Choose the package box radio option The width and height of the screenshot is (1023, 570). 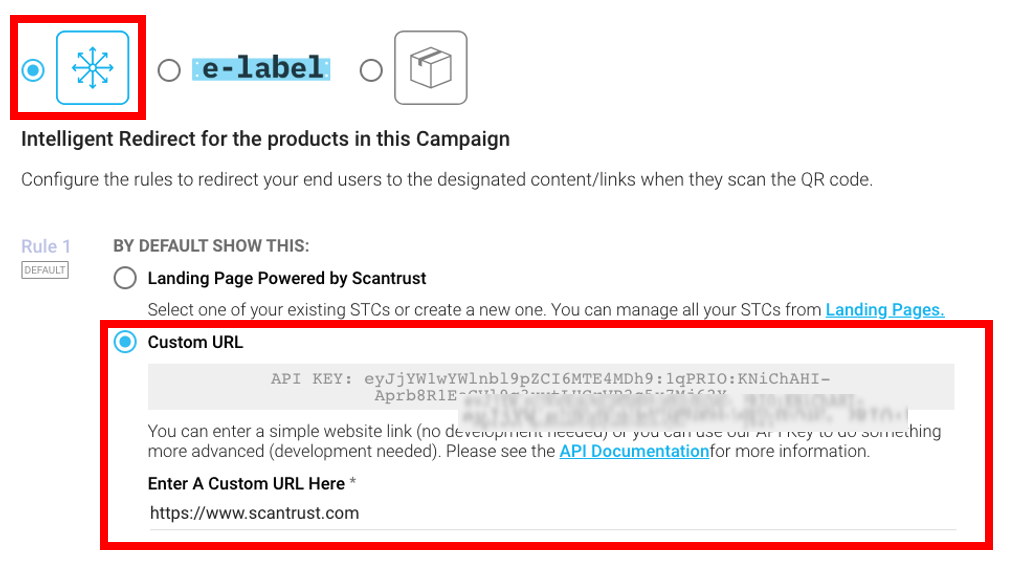coord(371,70)
